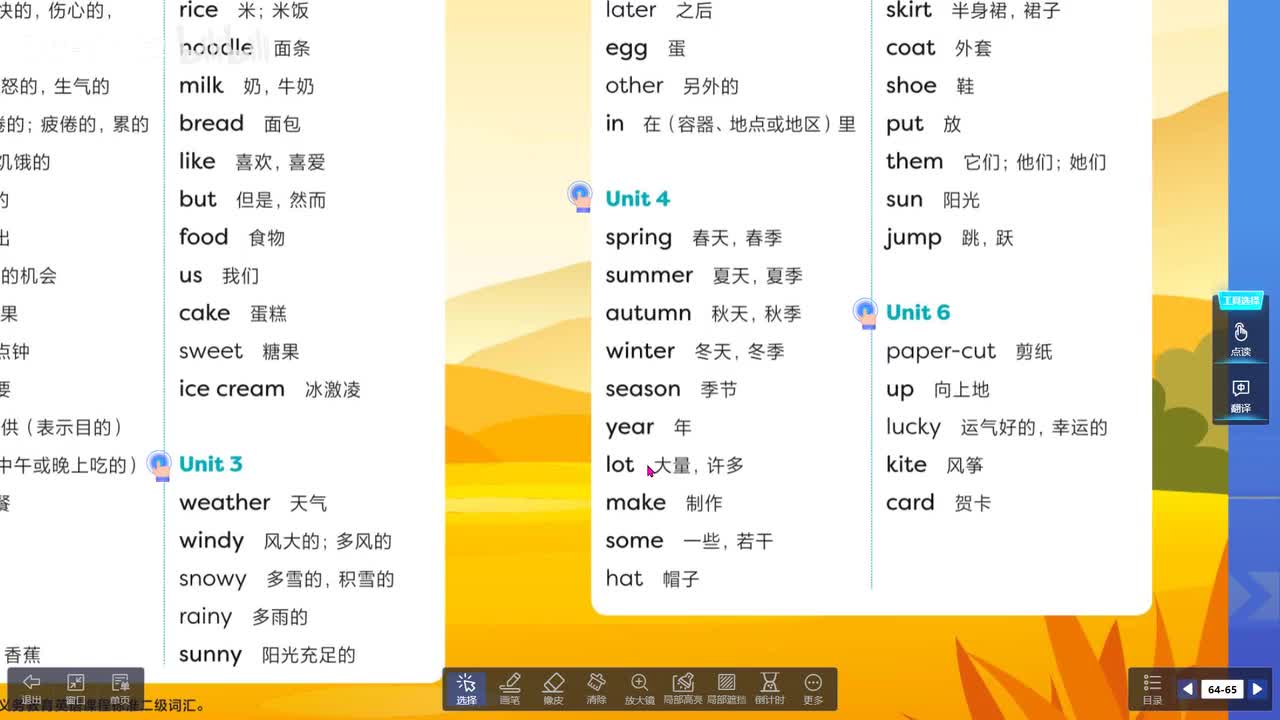Click the word "them"
The width and height of the screenshot is (1280, 720).
914,161
